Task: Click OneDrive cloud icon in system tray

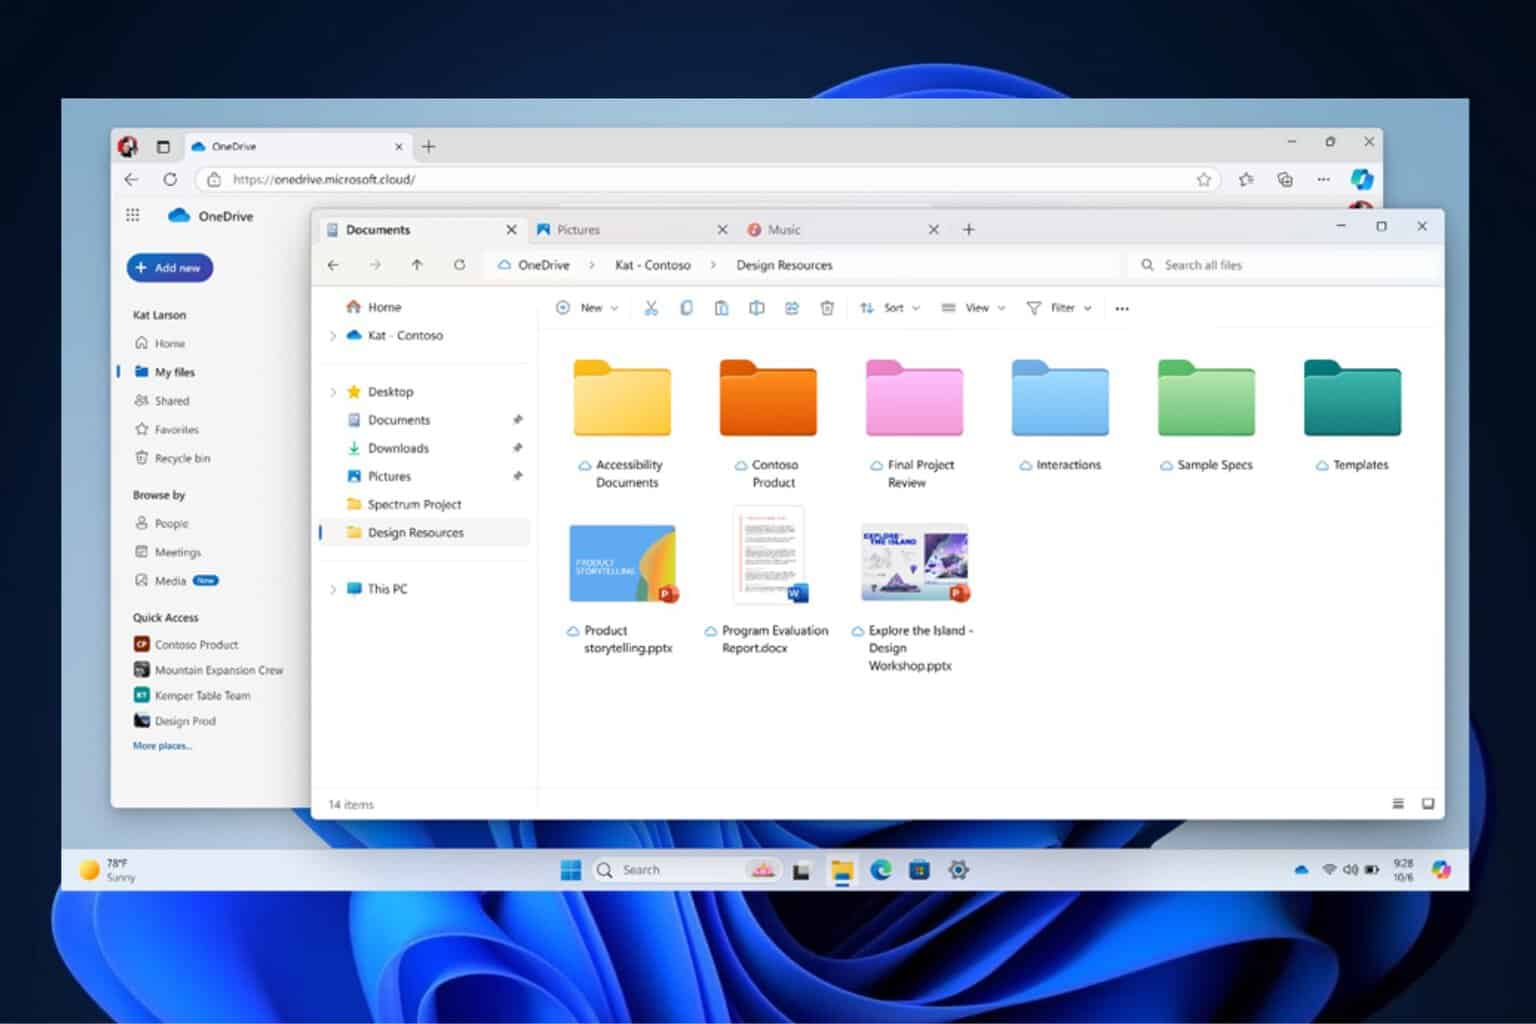Action: pos(1301,870)
